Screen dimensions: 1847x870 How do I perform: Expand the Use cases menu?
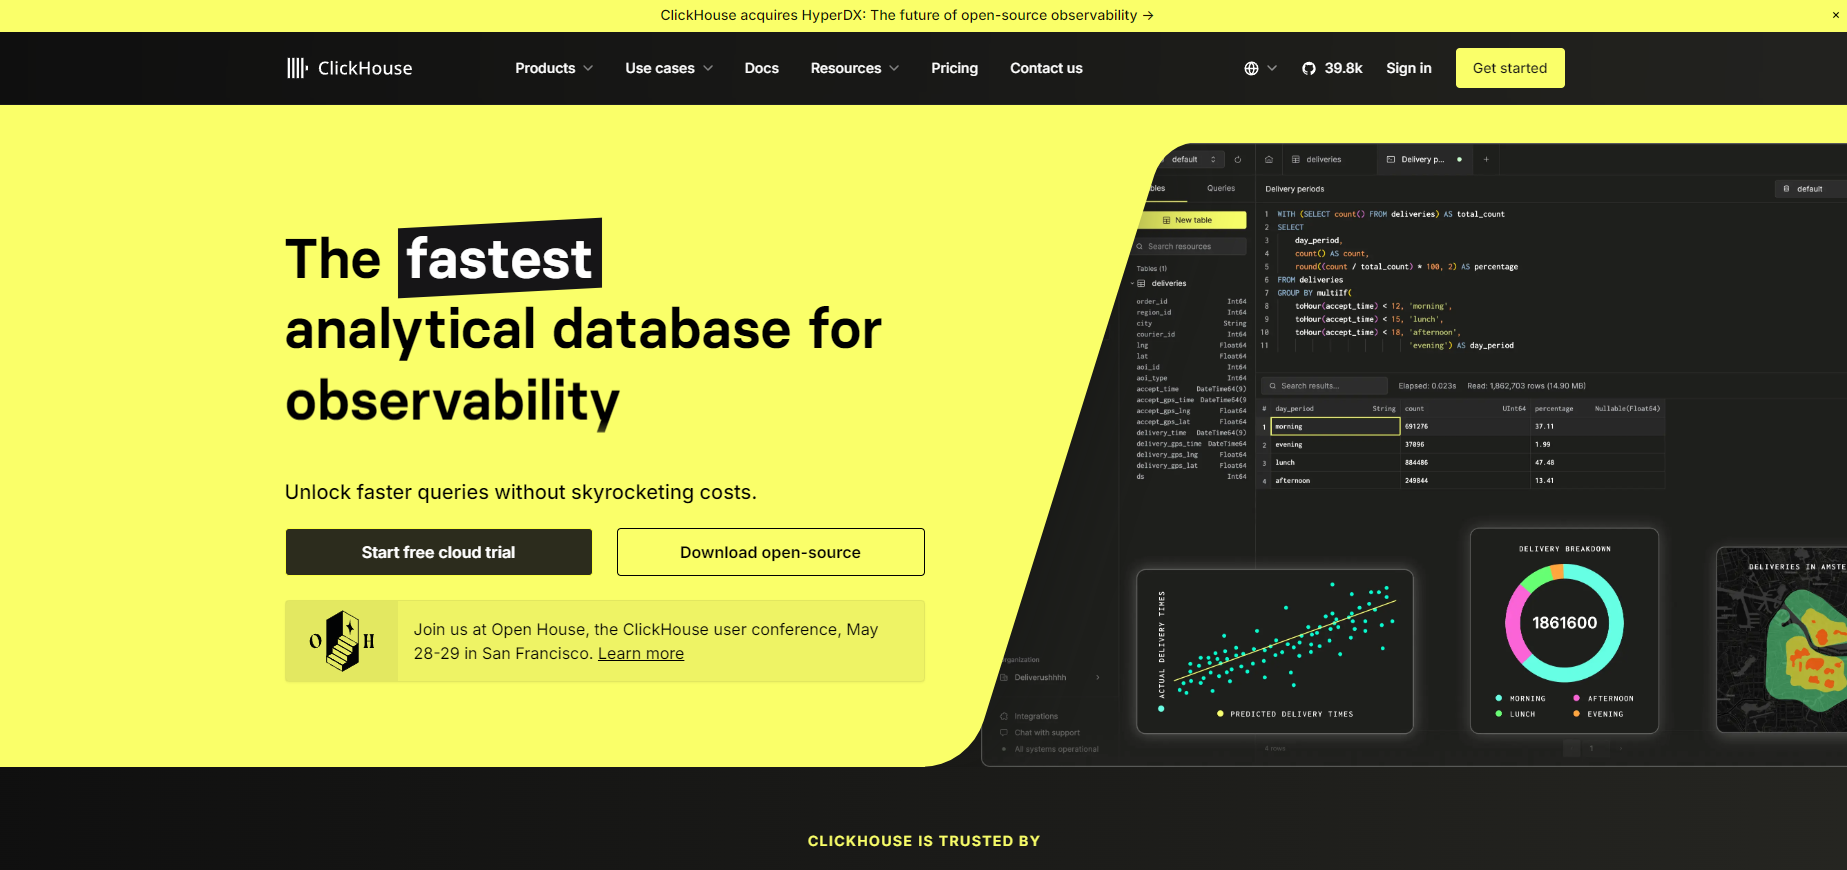(669, 68)
